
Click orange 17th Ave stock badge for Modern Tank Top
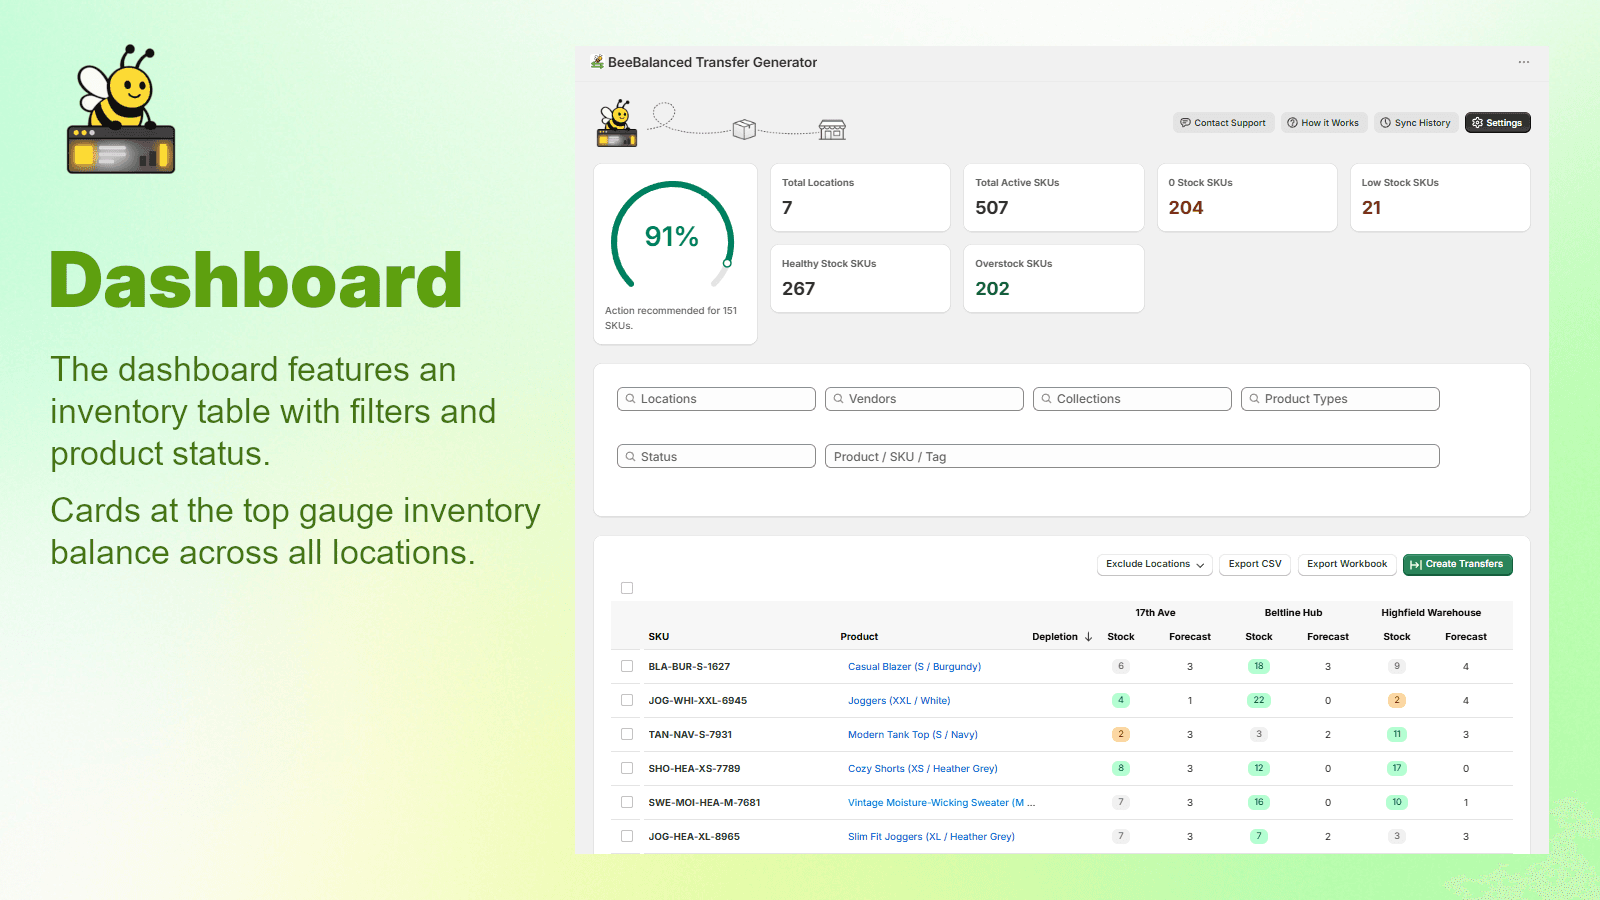pyautogui.click(x=1121, y=734)
